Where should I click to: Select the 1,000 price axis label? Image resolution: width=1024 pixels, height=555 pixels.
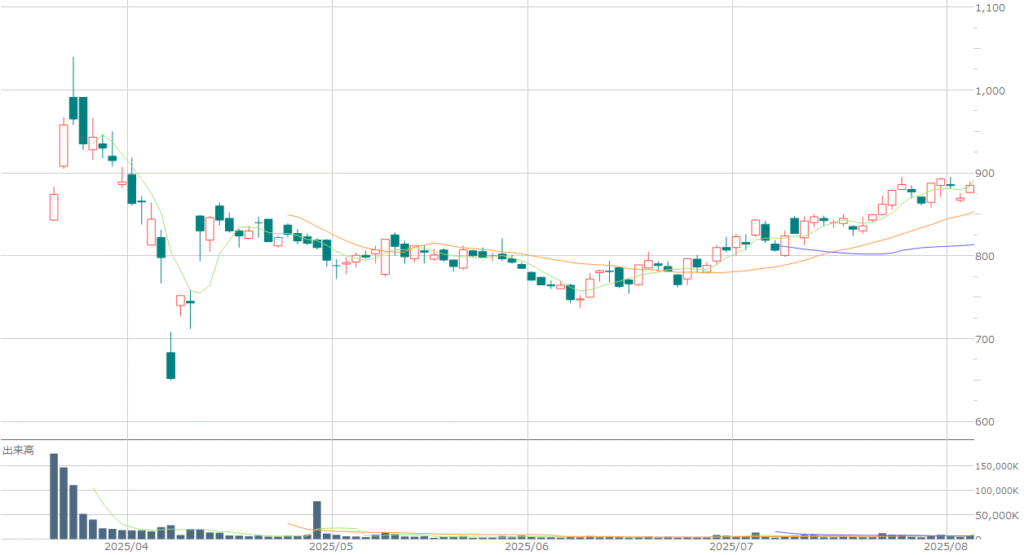click(x=992, y=91)
